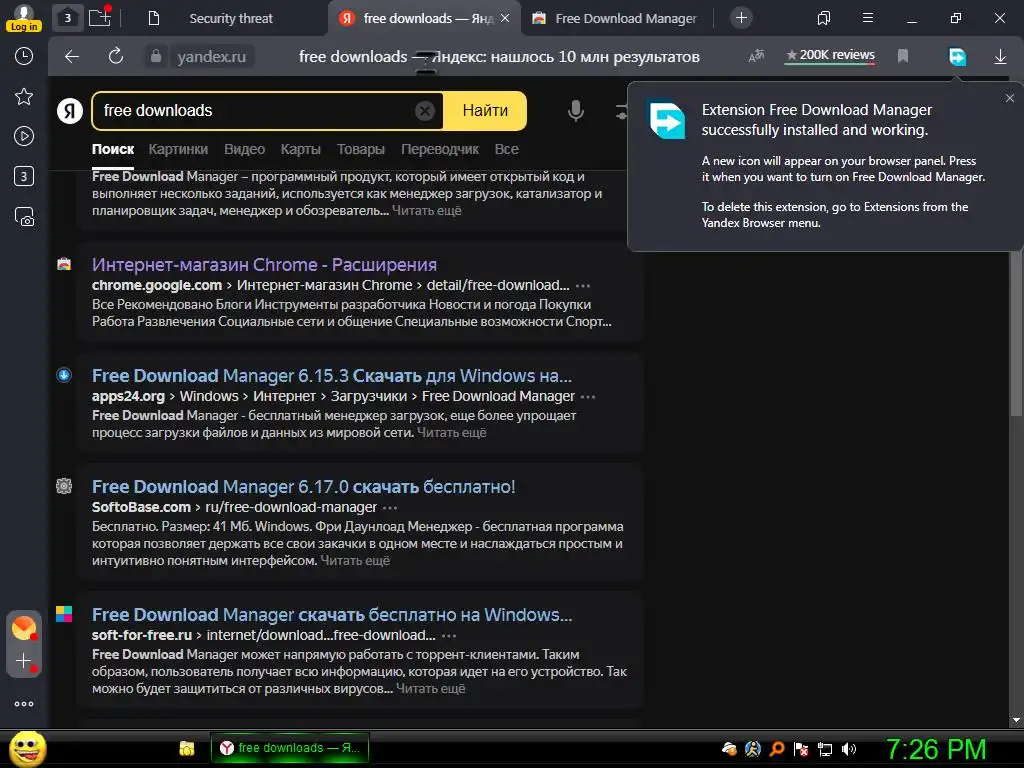The height and width of the screenshot is (768, 1024).
Task: Click the yandex.ru address domain
Action: pyautogui.click(x=212, y=57)
